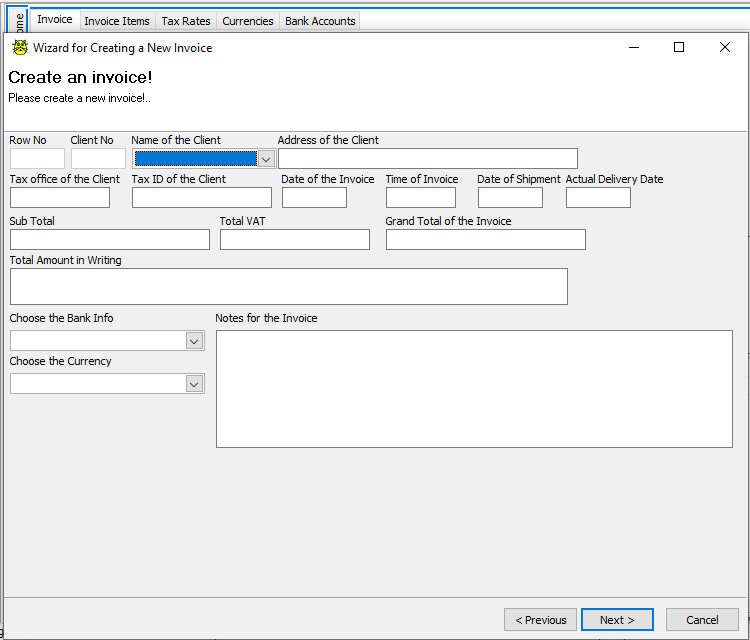Click the 'Choose the Bank Info' label
The image size is (750, 640).
[x=61, y=318]
